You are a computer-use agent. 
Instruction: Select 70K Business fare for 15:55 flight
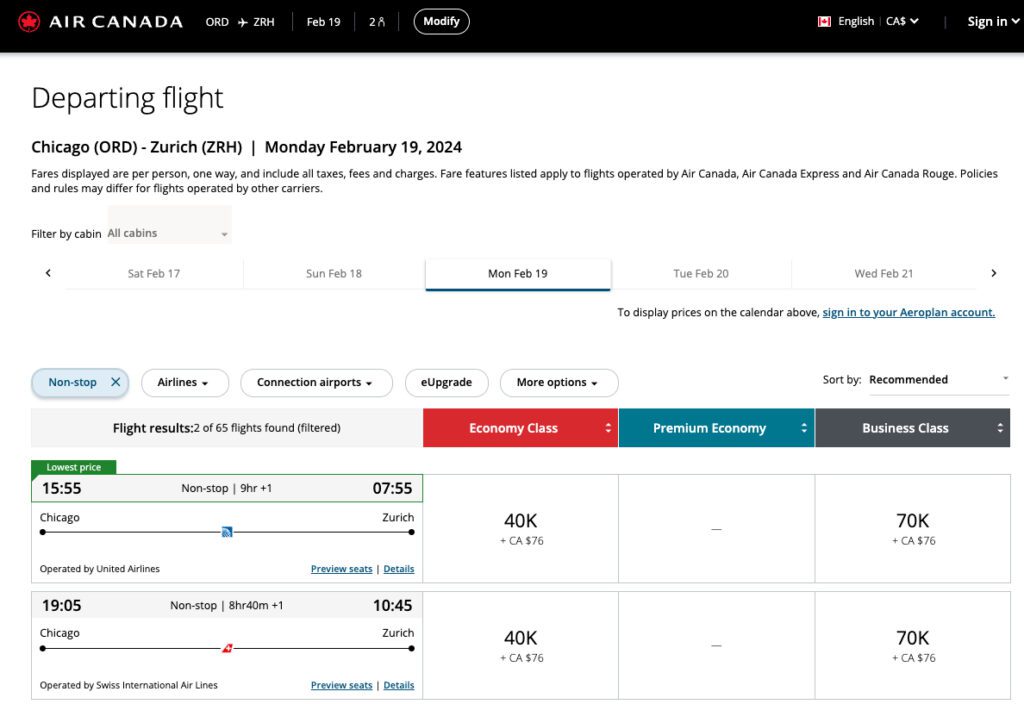[912, 528]
